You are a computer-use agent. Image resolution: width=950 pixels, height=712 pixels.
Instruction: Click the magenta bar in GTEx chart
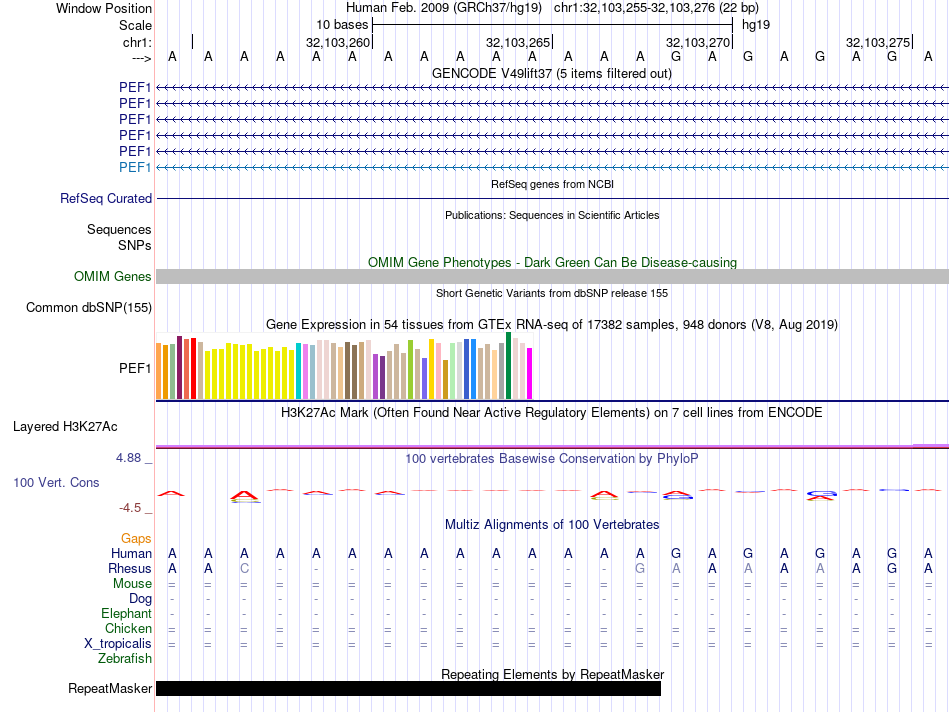[x=530, y=373]
